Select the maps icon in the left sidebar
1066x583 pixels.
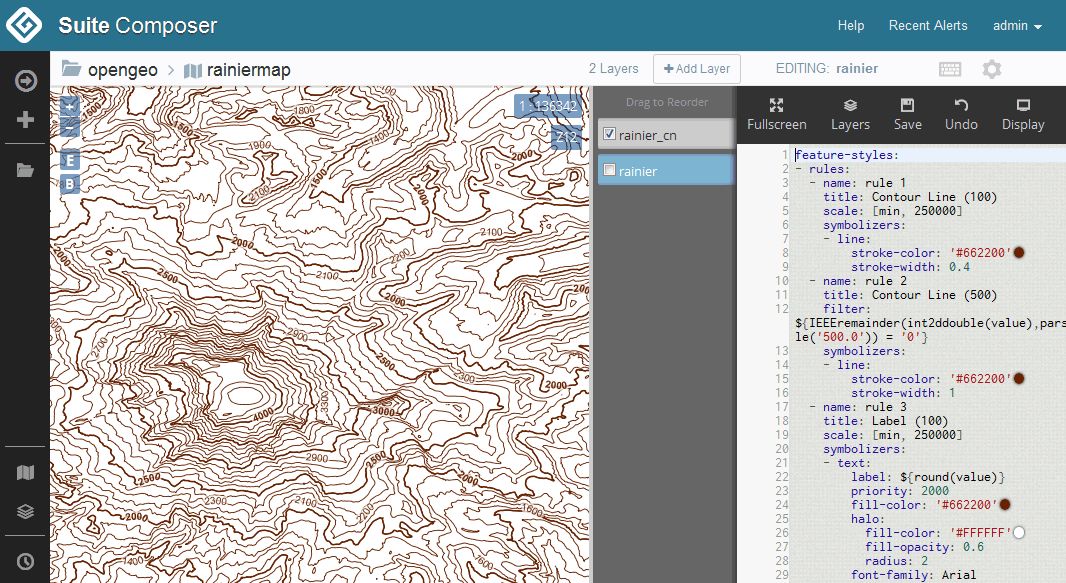pyautogui.click(x=24, y=472)
